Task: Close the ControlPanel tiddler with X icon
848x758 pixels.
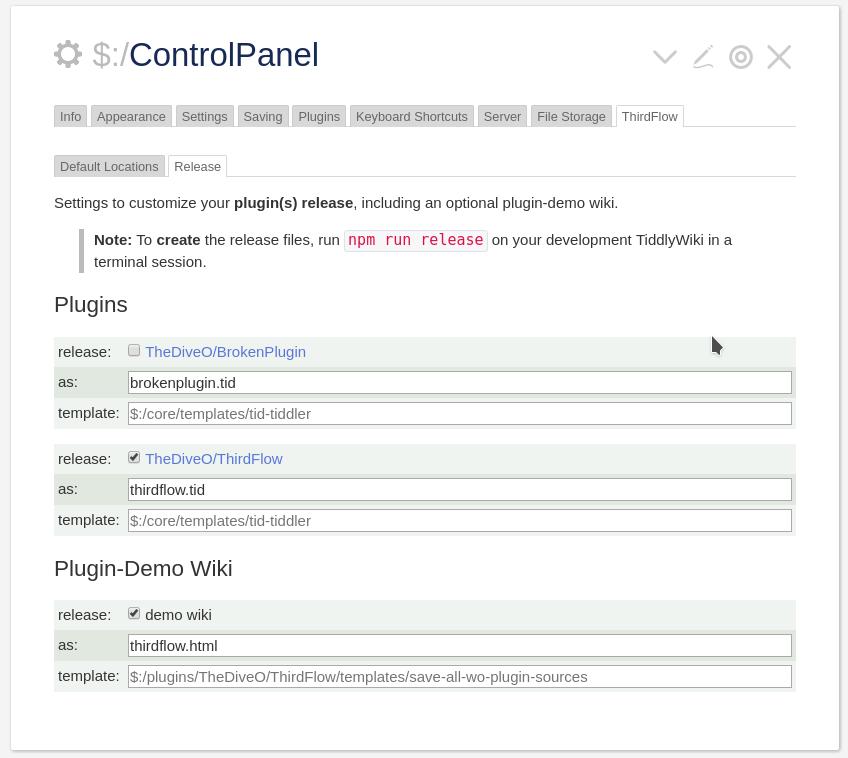Action: tap(779, 57)
